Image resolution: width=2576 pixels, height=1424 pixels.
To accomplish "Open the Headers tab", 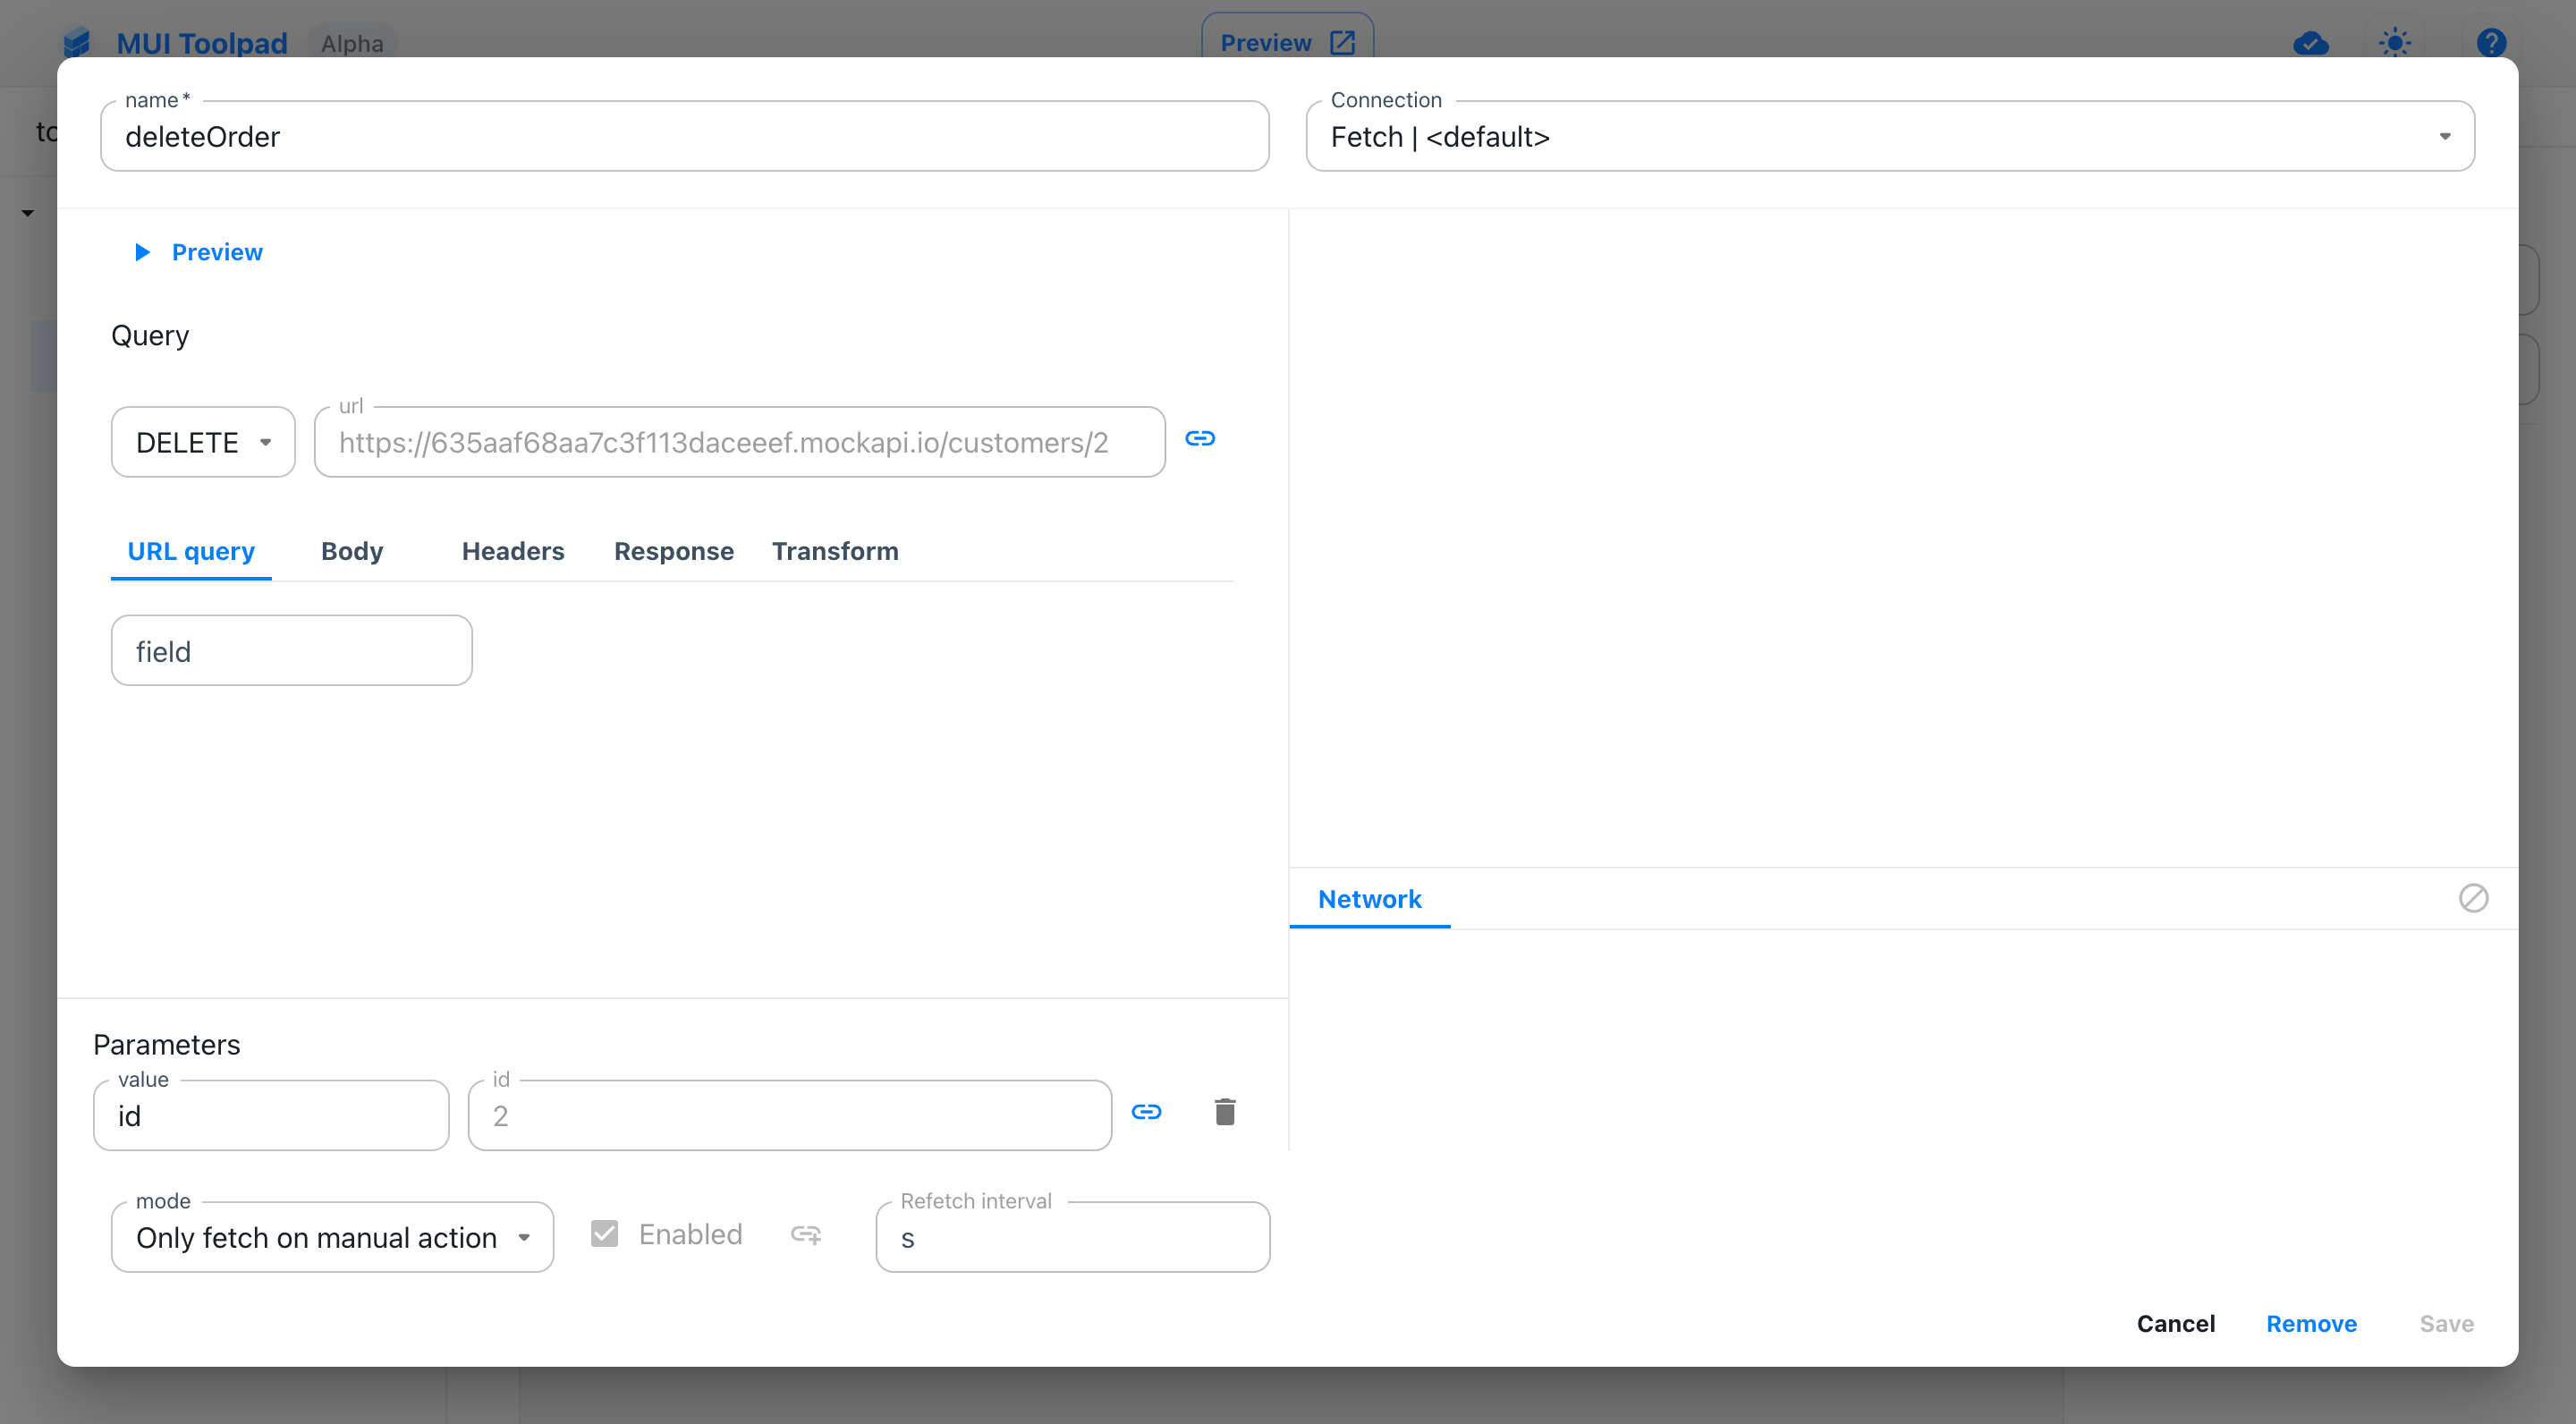I will (513, 551).
